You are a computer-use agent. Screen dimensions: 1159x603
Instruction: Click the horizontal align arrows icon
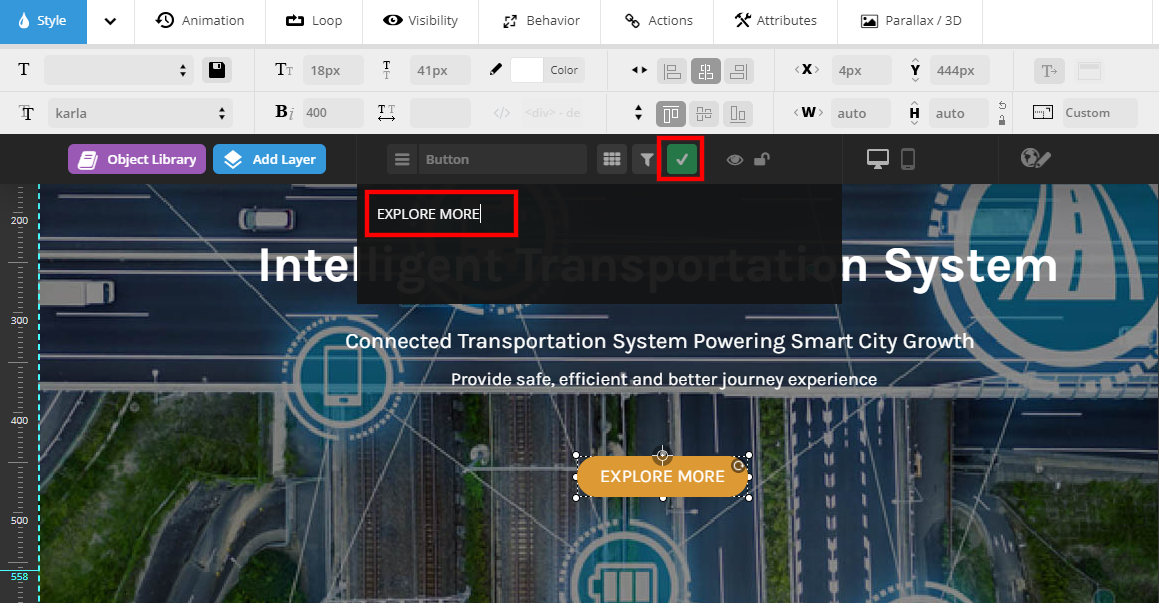(x=639, y=70)
